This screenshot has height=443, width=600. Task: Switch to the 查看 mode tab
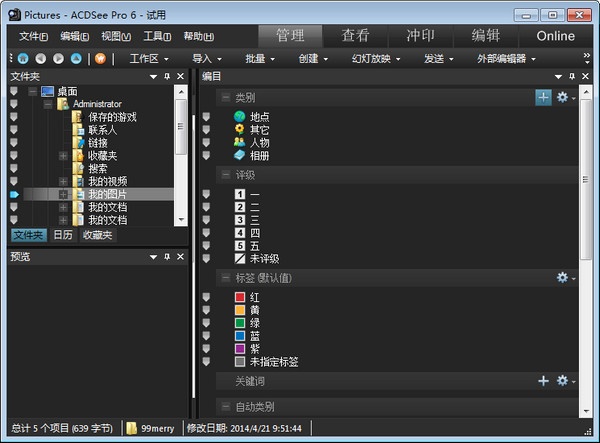pyautogui.click(x=355, y=36)
